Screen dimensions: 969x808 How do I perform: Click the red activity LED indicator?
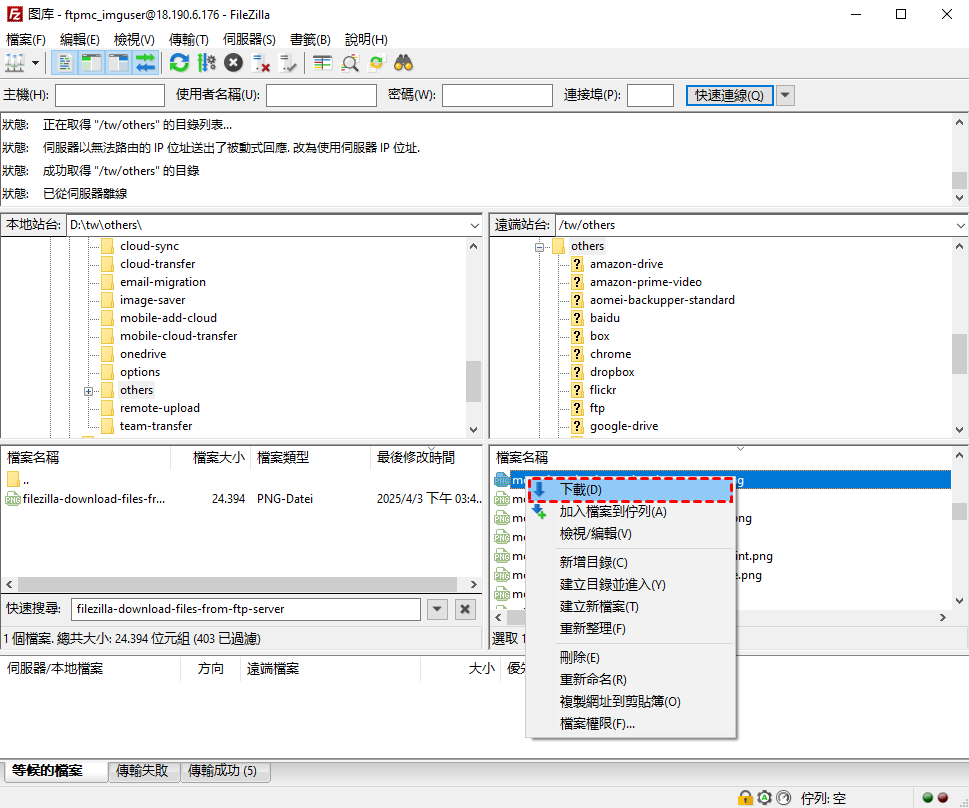pos(942,797)
